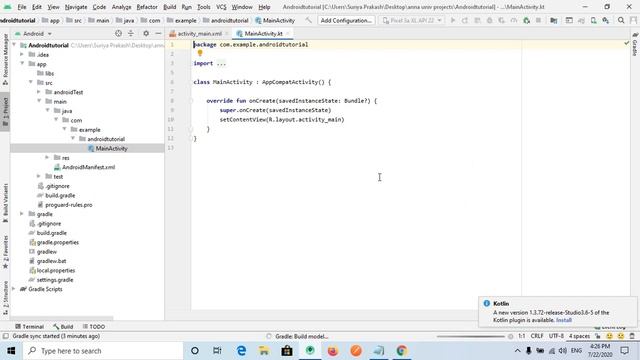Click the Windows search box
640x360 pixels.
point(103,351)
